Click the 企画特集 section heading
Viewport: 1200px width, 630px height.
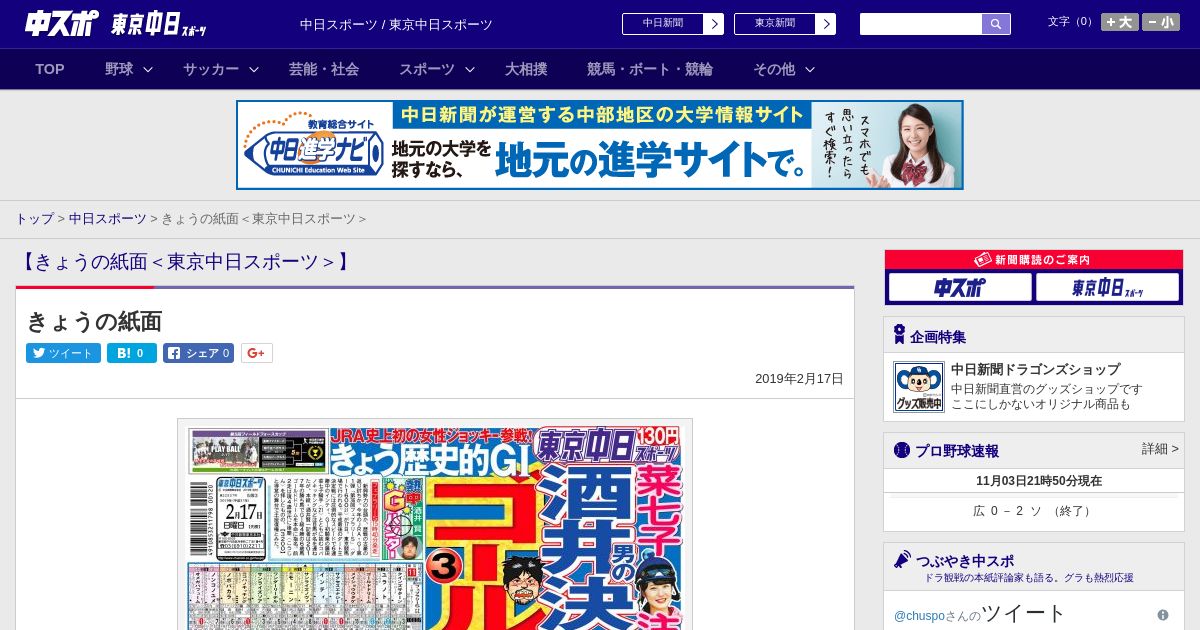[938, 336]
